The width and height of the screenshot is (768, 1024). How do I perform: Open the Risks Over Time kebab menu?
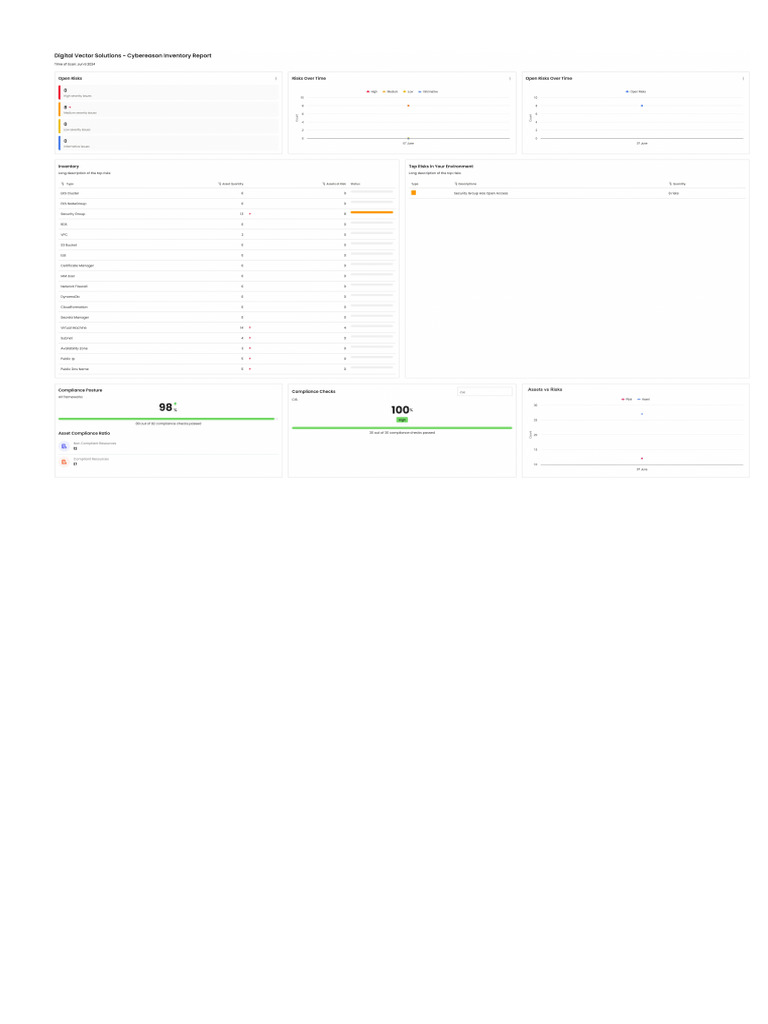(510, 78)
